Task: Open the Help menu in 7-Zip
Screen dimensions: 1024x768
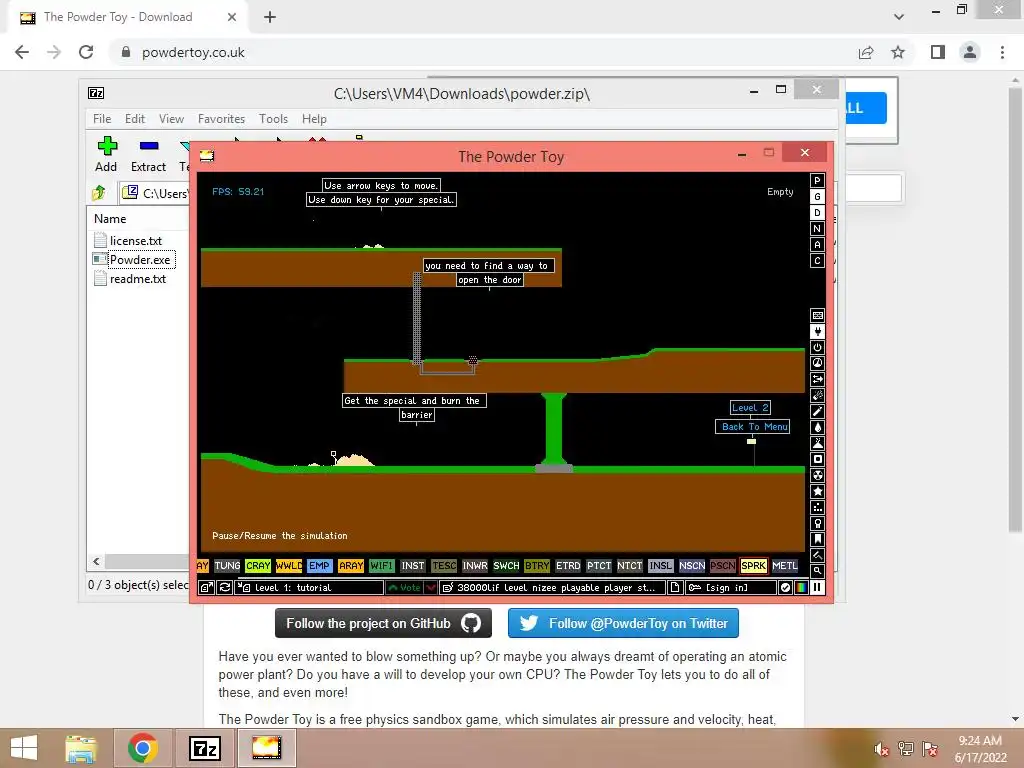Action: point(314,119)
